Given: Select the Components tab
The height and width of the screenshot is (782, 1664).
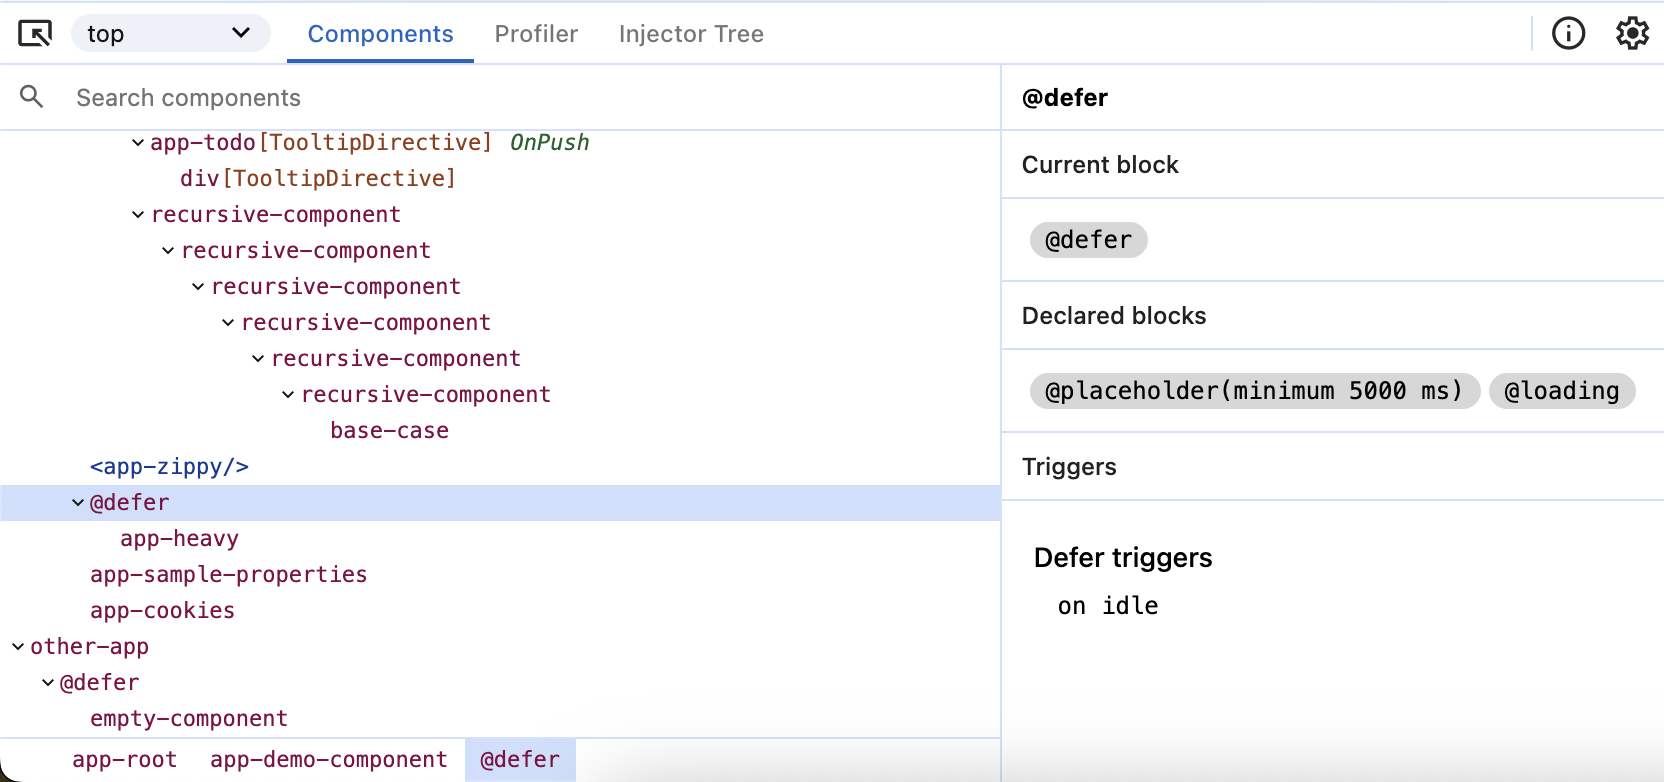Looking at the screenshot, I should (x=380, y=34).
